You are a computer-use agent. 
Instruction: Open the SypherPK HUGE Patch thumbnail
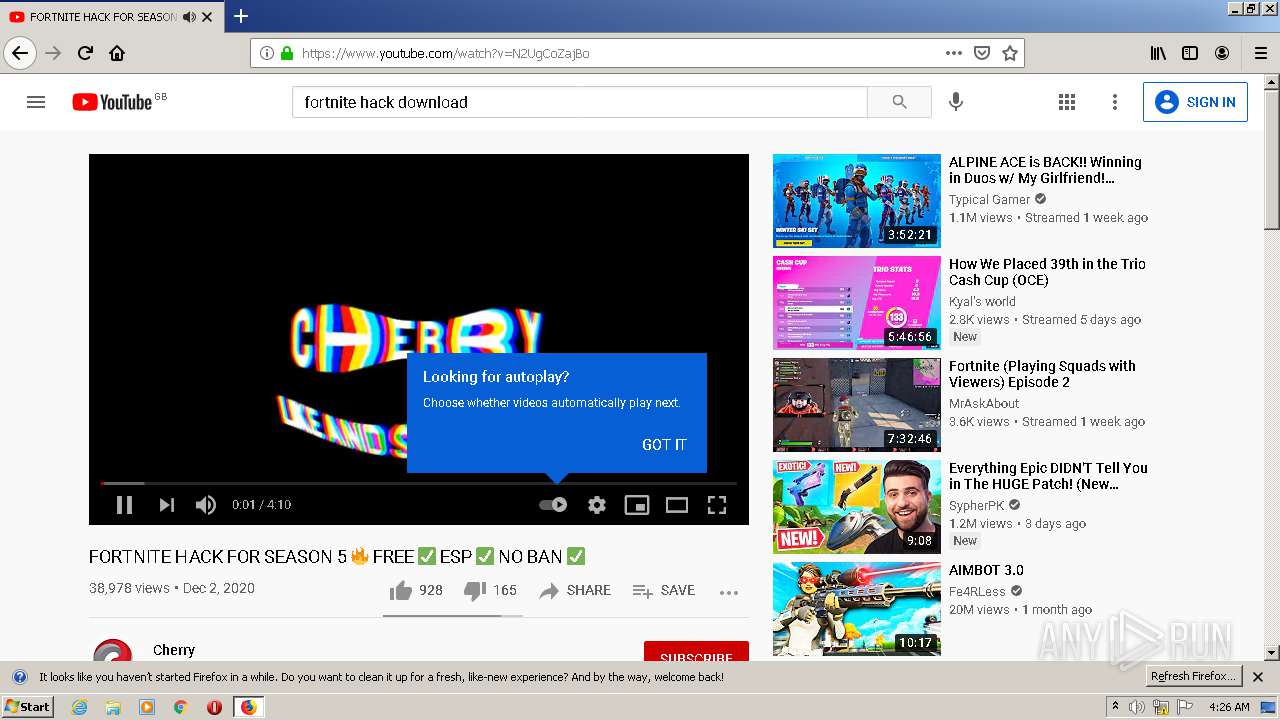coord(857,507)
